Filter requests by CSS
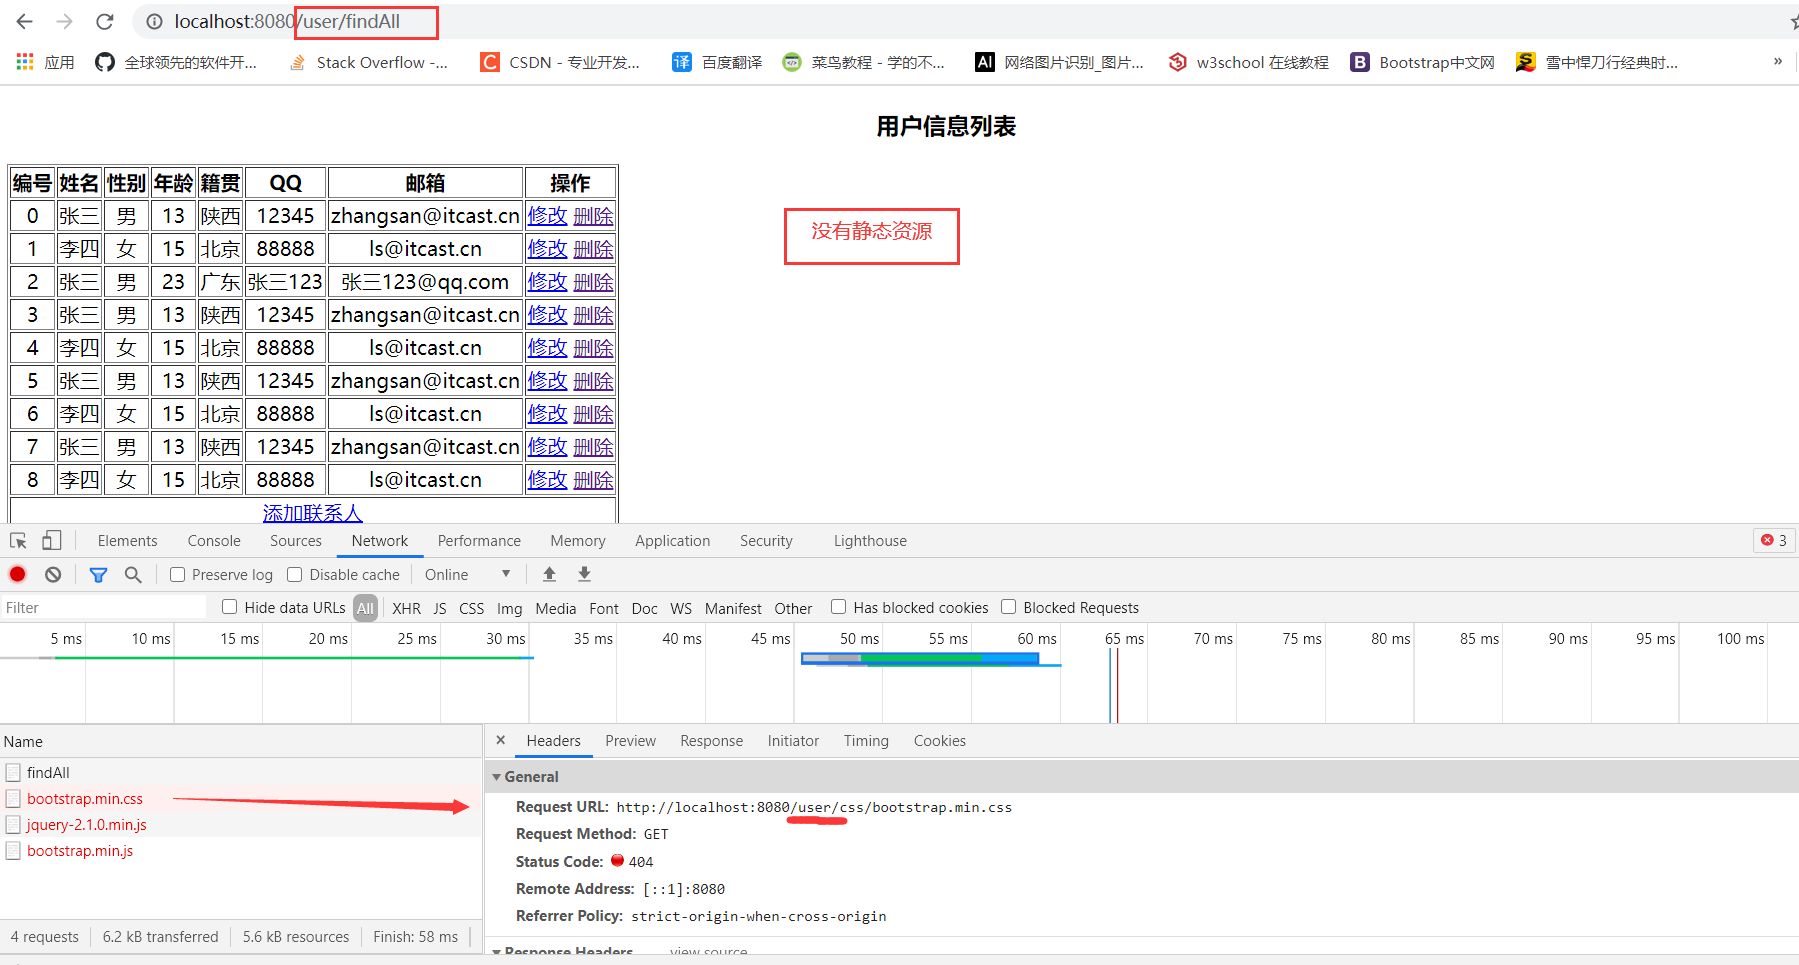 pyautogui.click(x=471, y=608)
